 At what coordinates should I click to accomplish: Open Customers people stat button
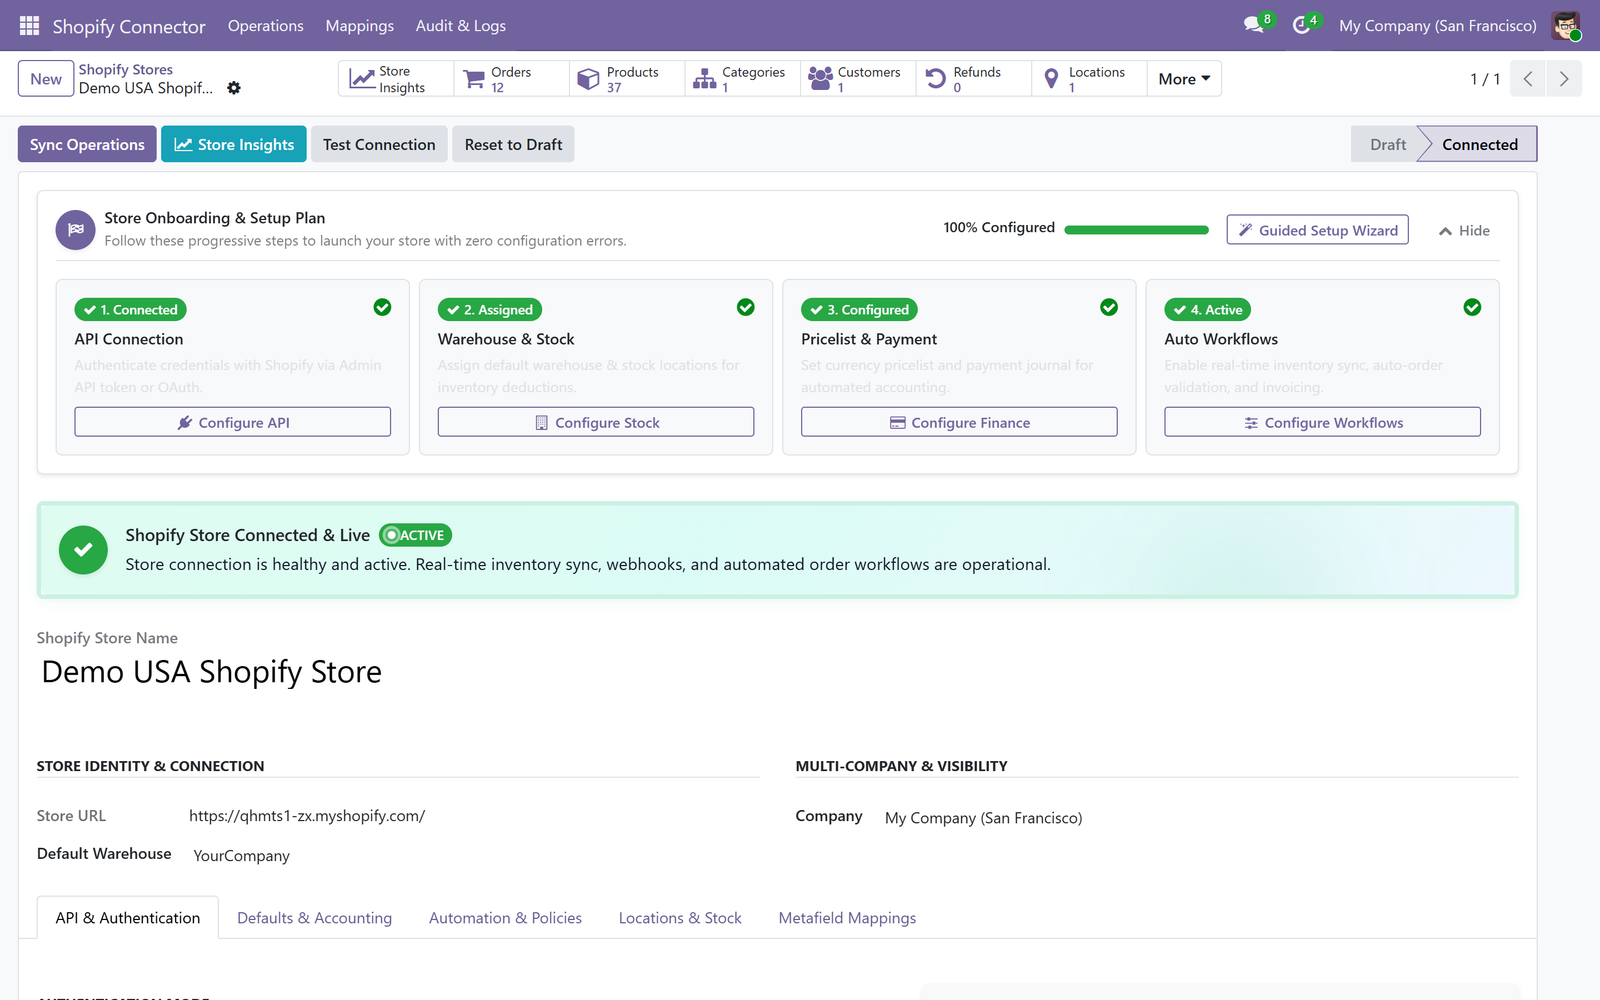(858, 79)
